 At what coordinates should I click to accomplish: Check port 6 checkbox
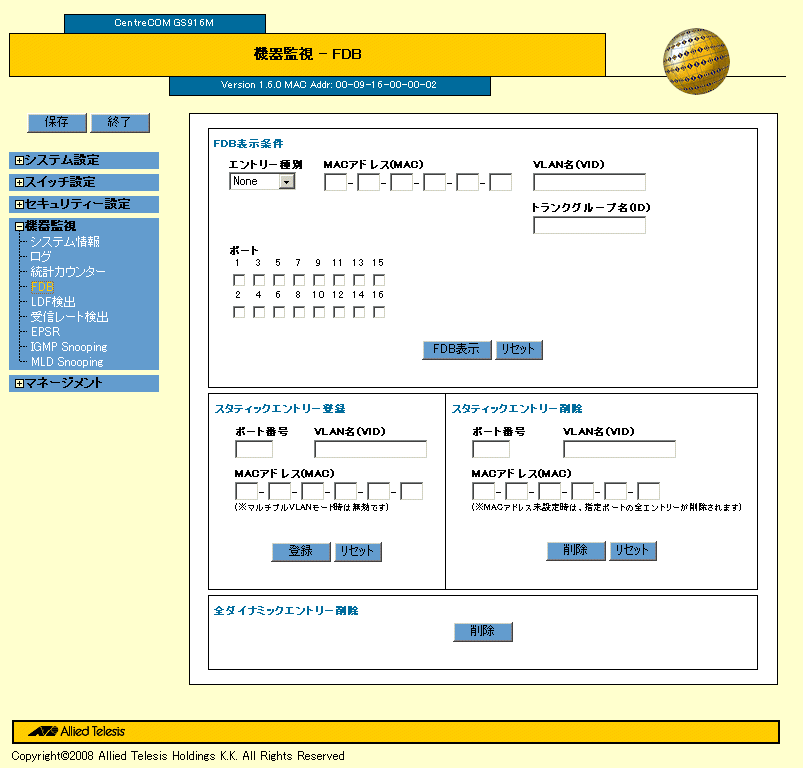(279, 312)
